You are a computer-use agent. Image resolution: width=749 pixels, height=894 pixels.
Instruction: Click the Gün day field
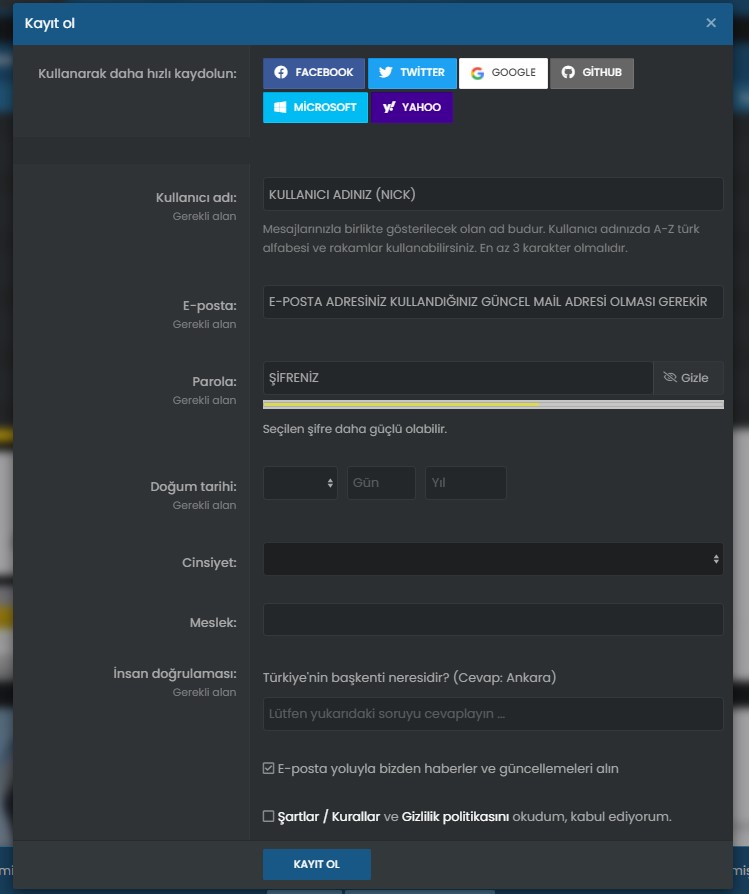(x=381, y=483)
